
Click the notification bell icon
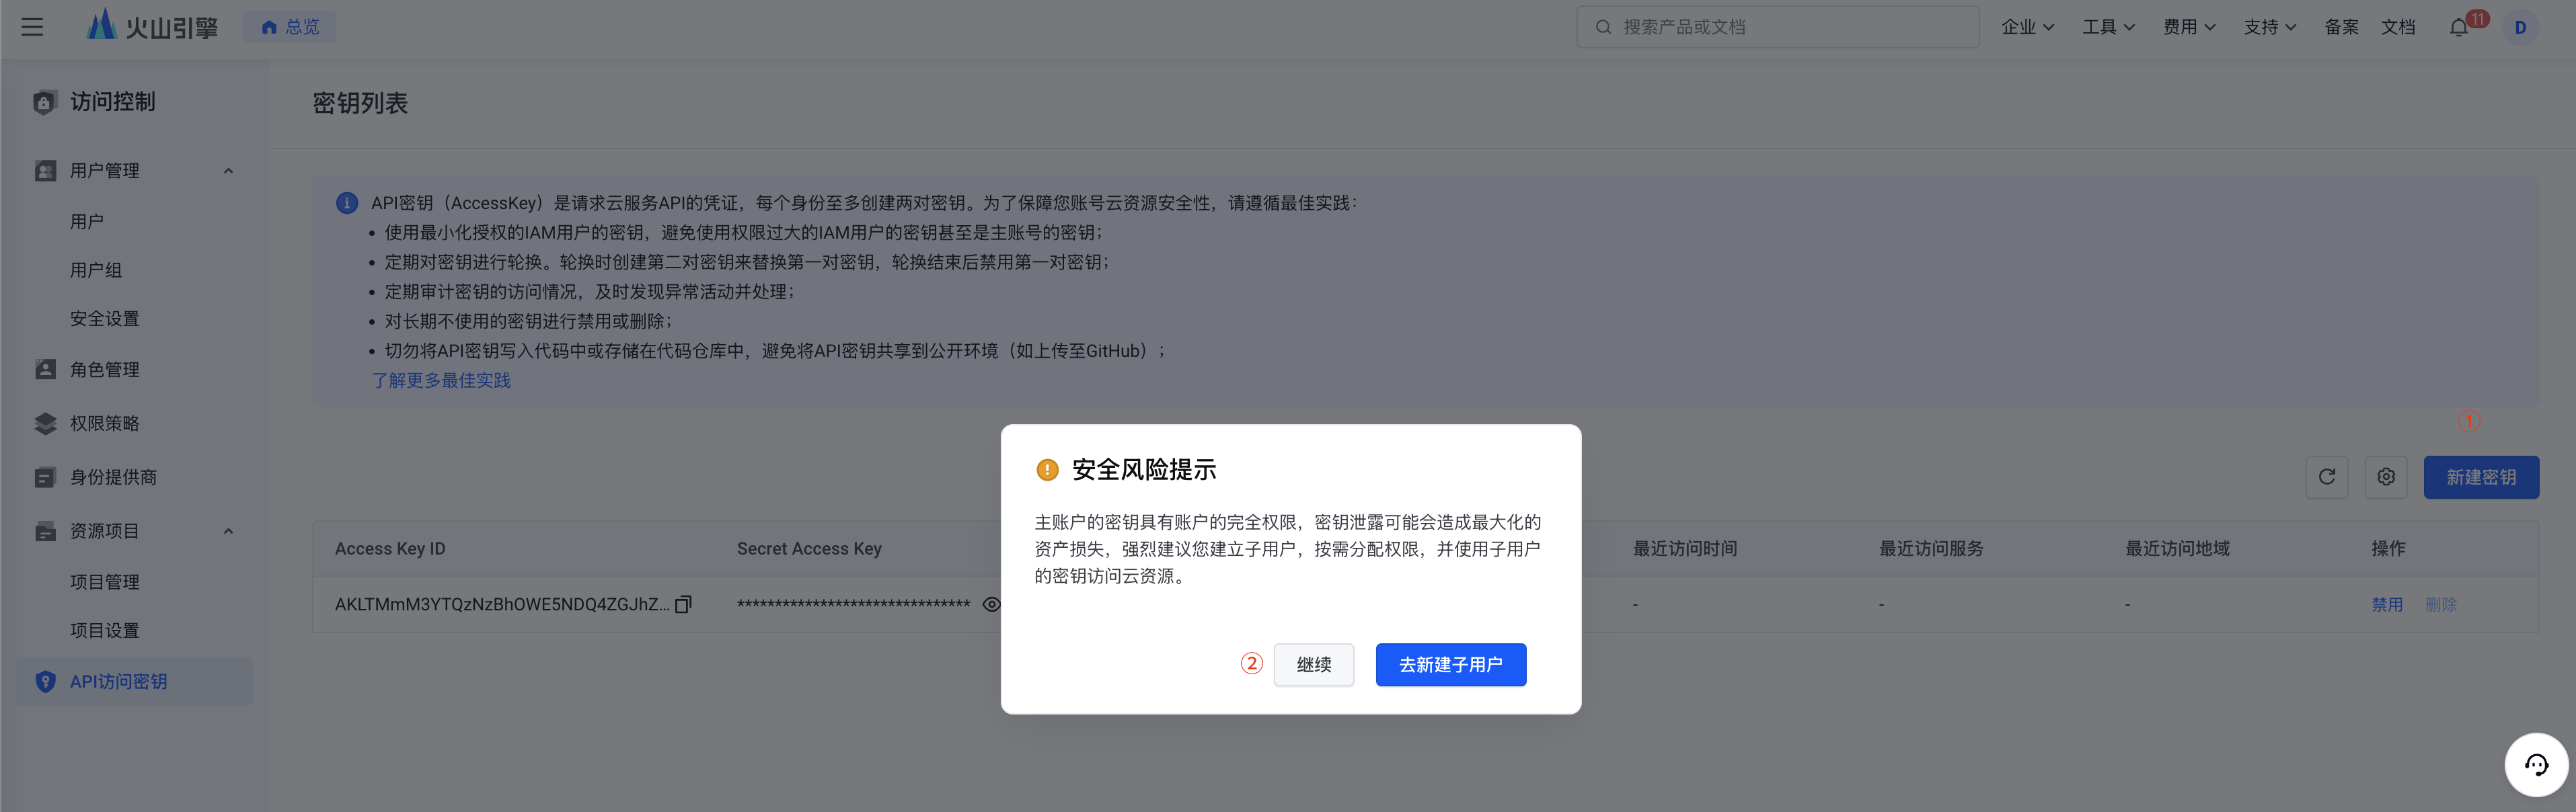(2458, 28)
